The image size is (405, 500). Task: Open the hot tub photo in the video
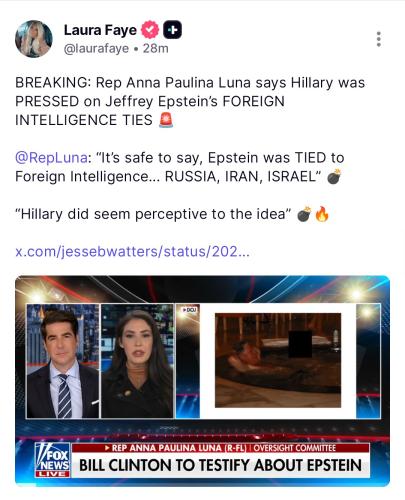point(278,360)
